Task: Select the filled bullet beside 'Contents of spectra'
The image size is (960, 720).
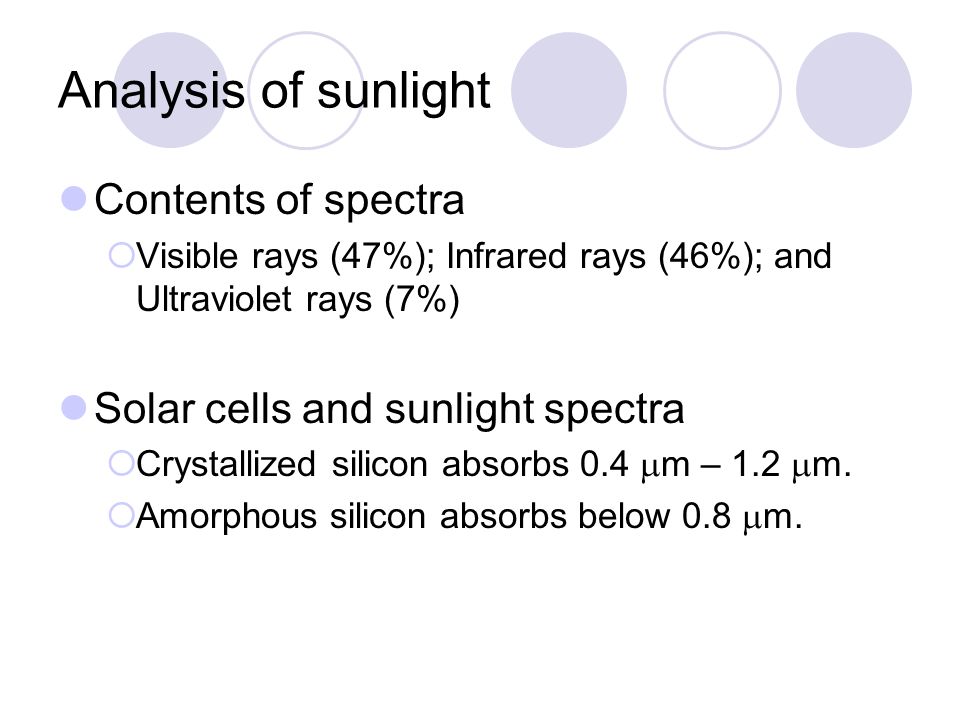Action: coord(74,199)
